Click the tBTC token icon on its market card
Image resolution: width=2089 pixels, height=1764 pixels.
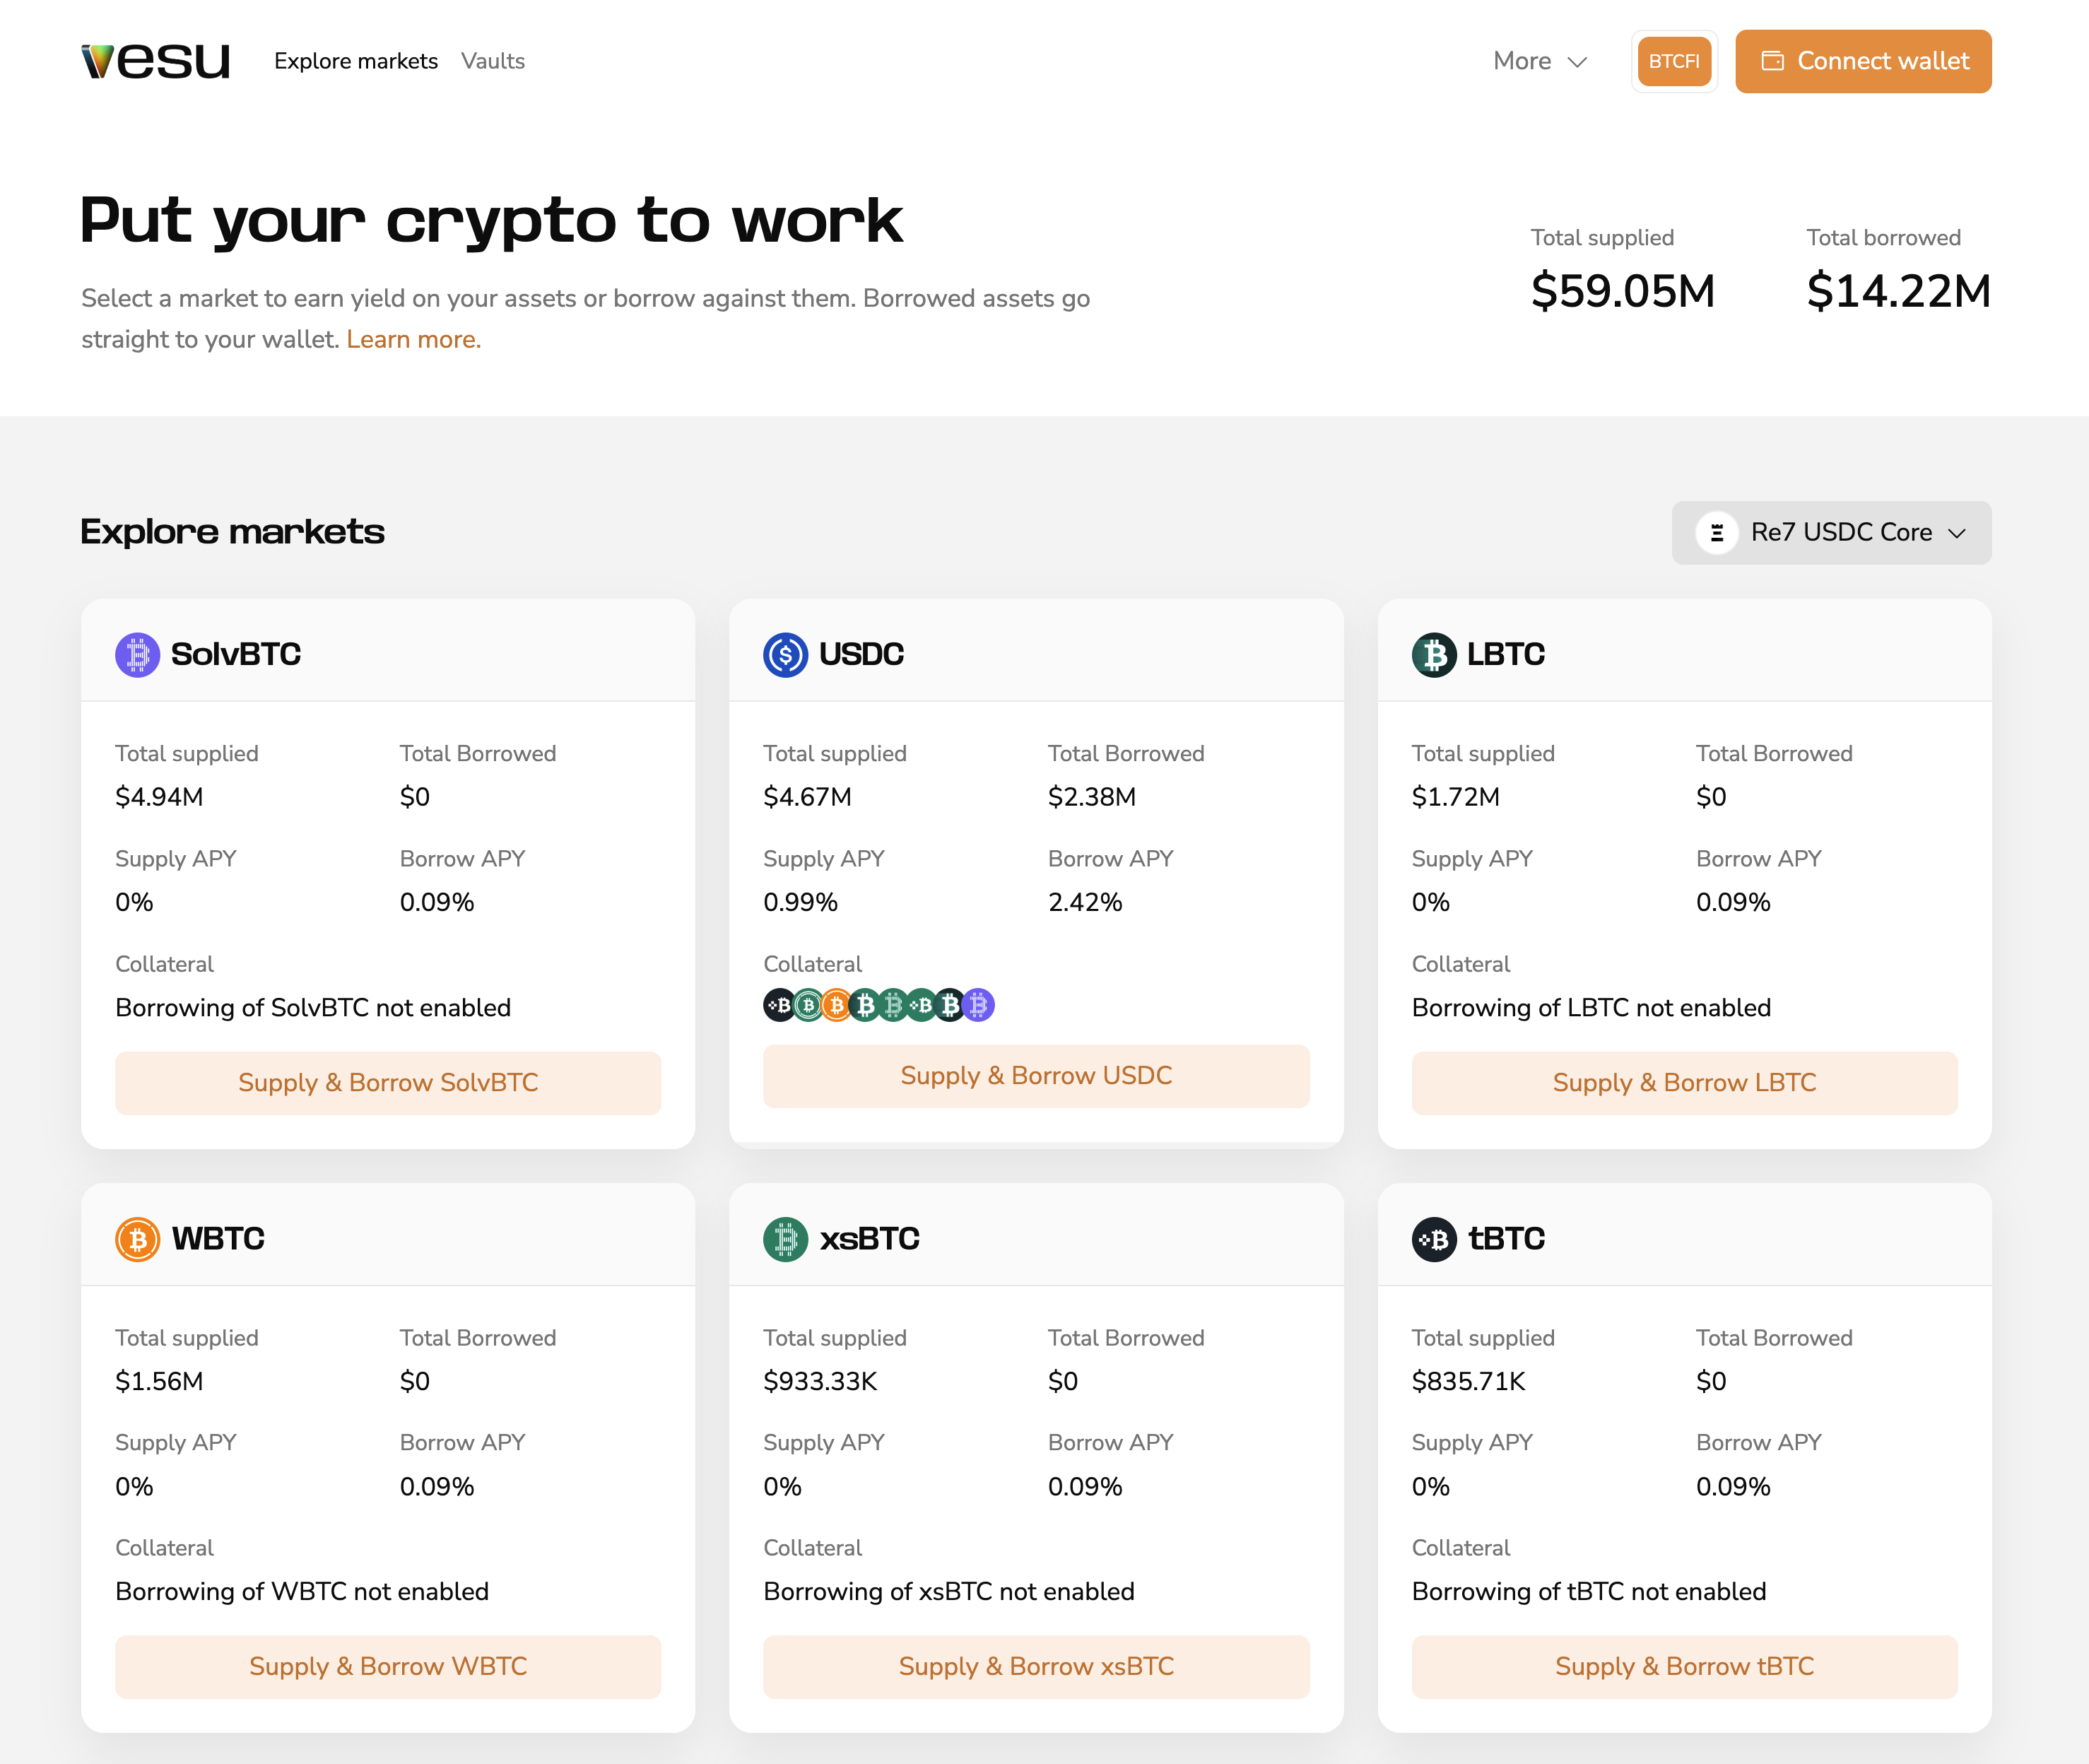[1433, 1238]
